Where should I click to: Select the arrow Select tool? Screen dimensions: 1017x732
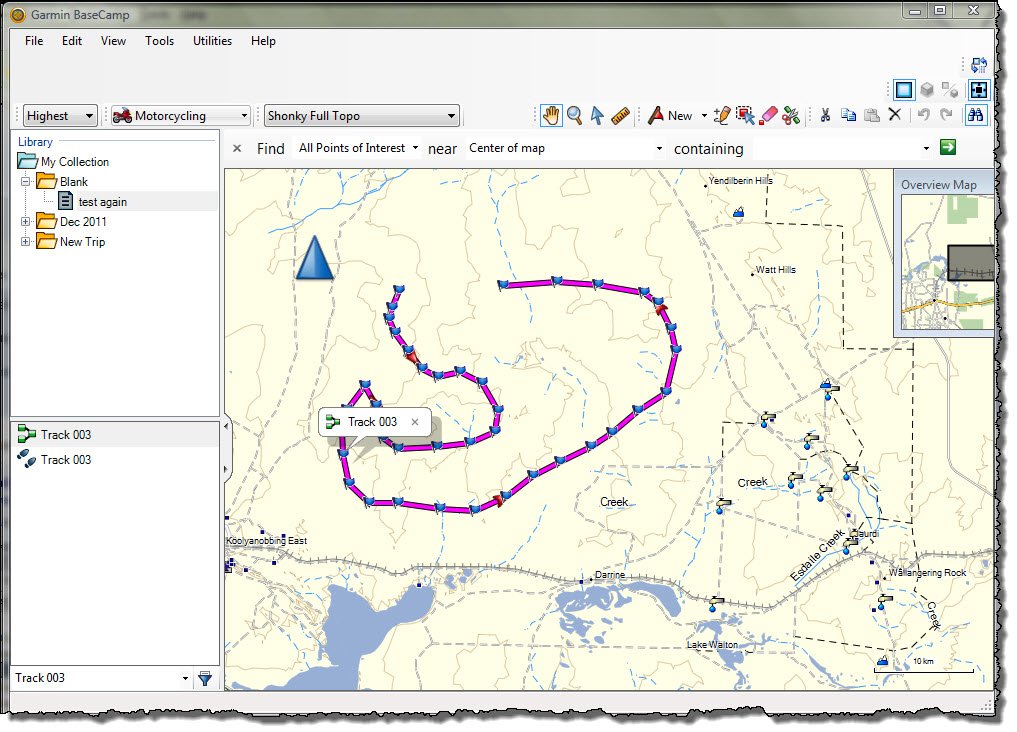pos(597,115)
